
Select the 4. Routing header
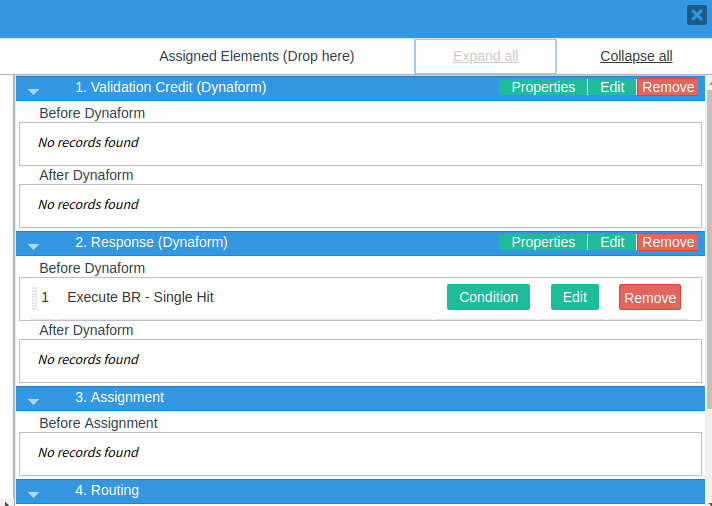coord(114,491)
